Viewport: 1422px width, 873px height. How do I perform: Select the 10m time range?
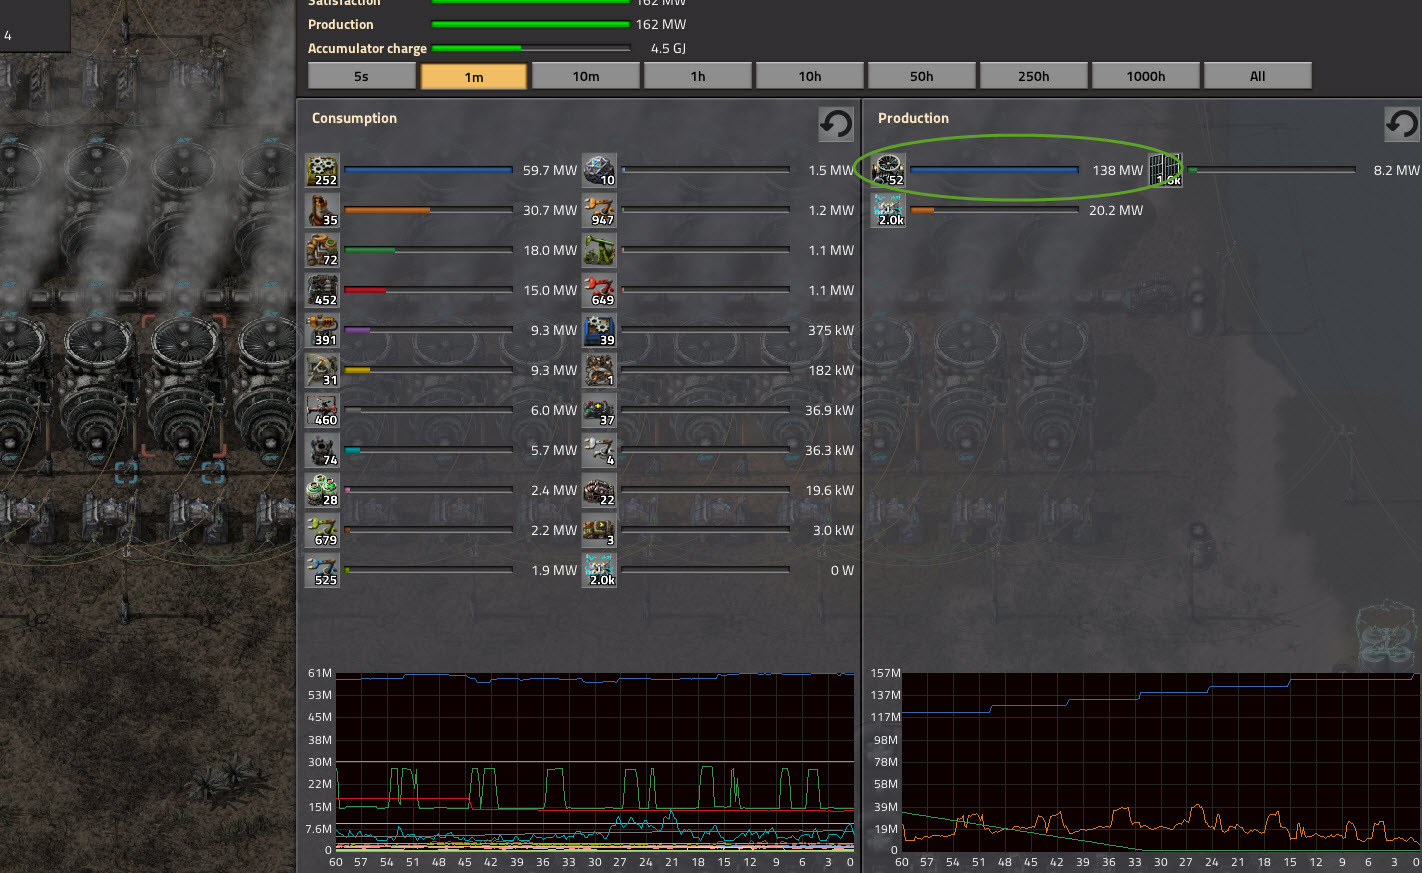[586, 76]
